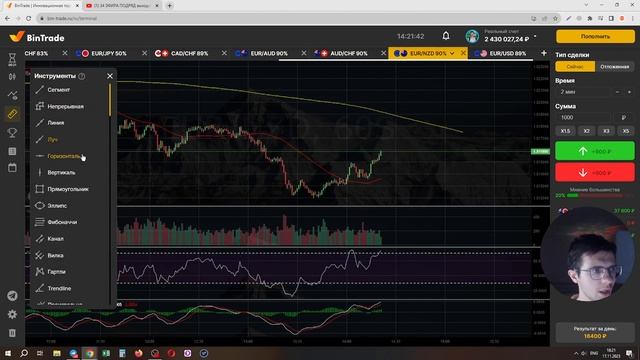
Task: Open the notifications bell
Action: [x=446, y=36]
